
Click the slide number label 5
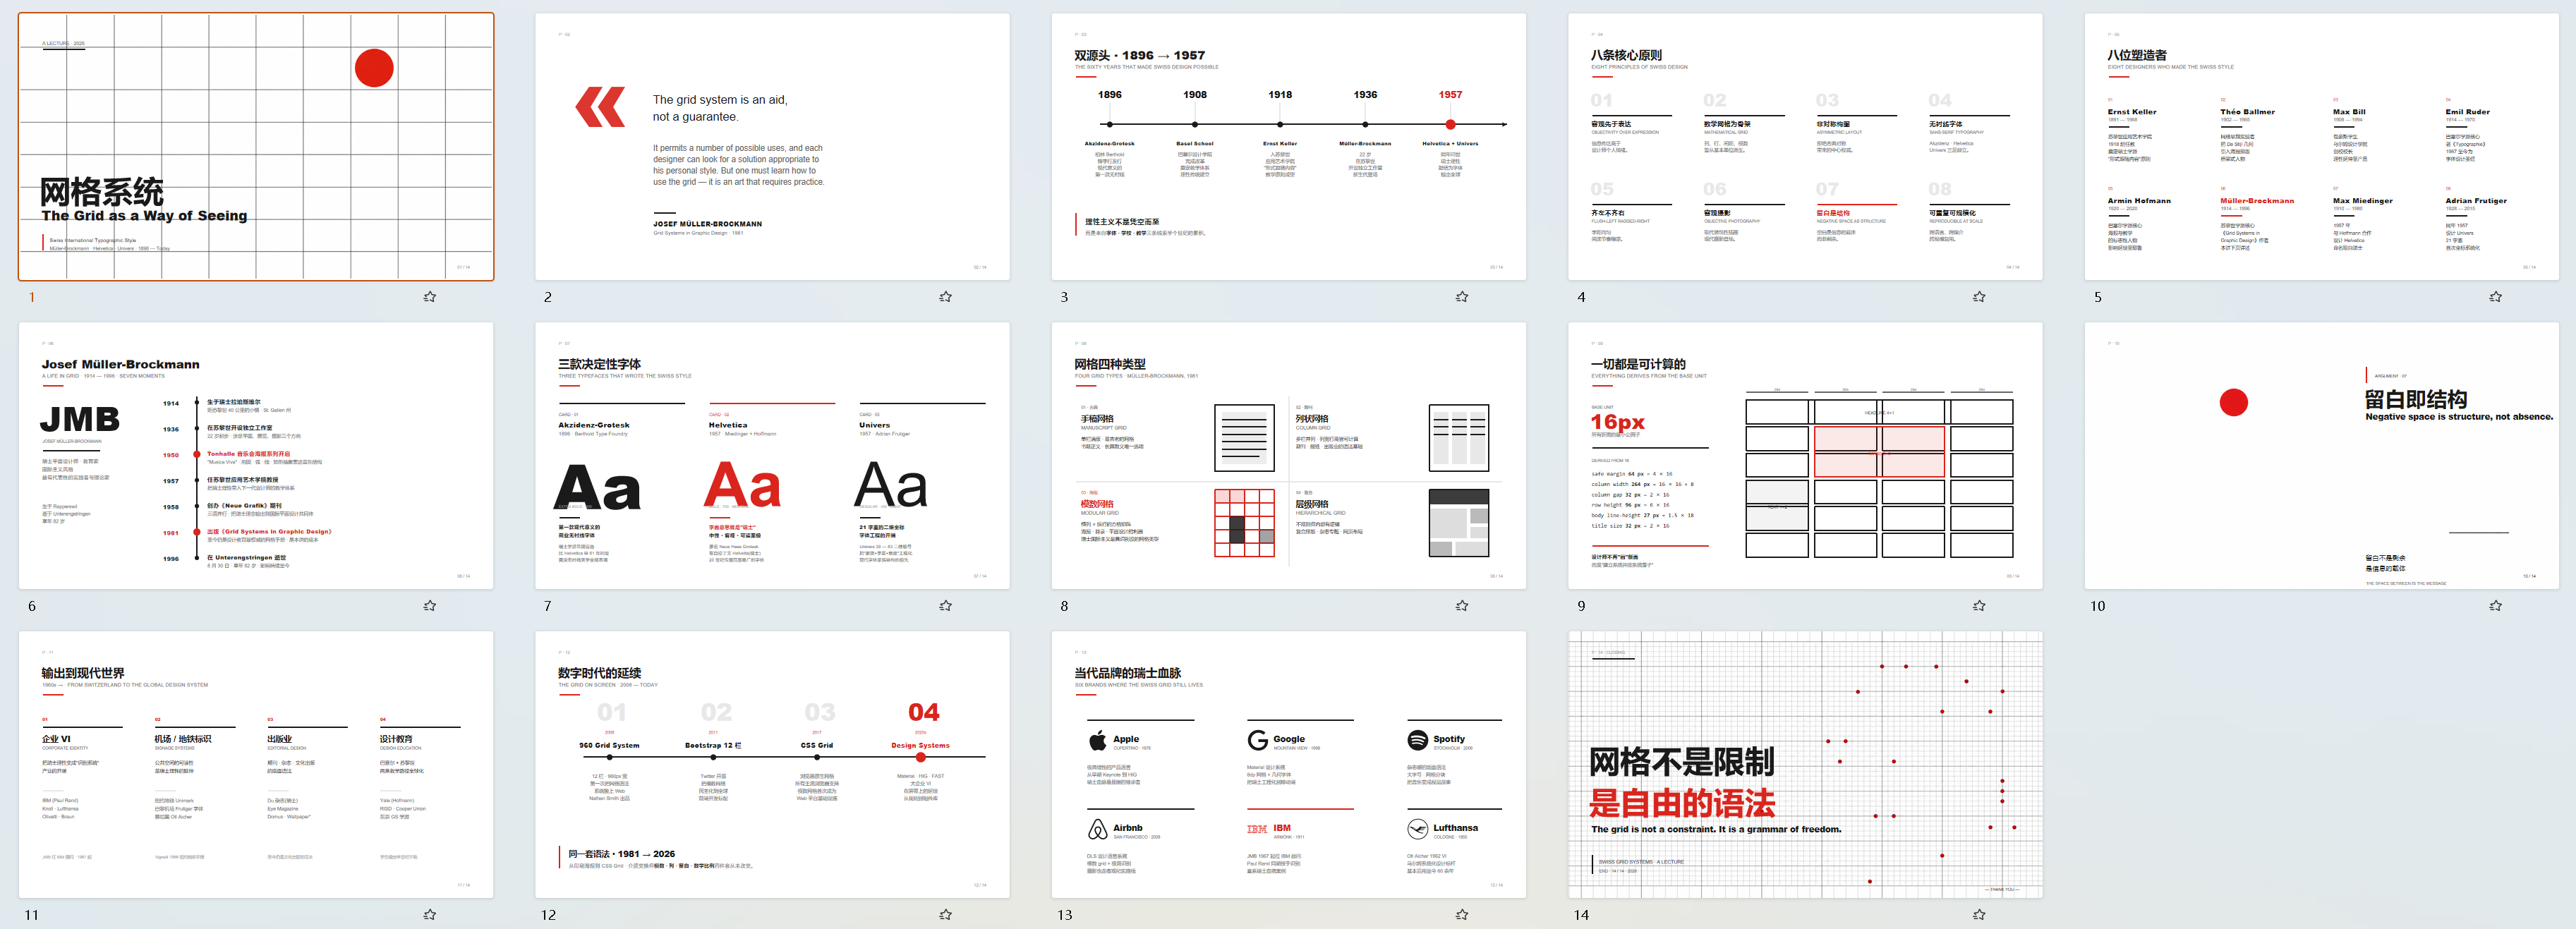click(2098, 297)
